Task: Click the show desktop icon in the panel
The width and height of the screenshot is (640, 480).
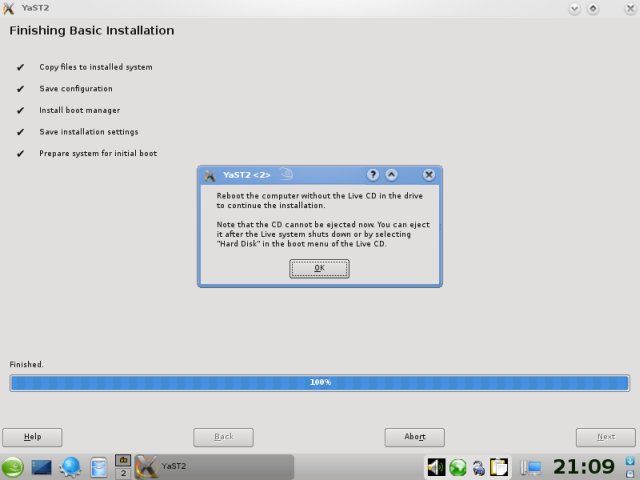Action: [x=42, y=467]
